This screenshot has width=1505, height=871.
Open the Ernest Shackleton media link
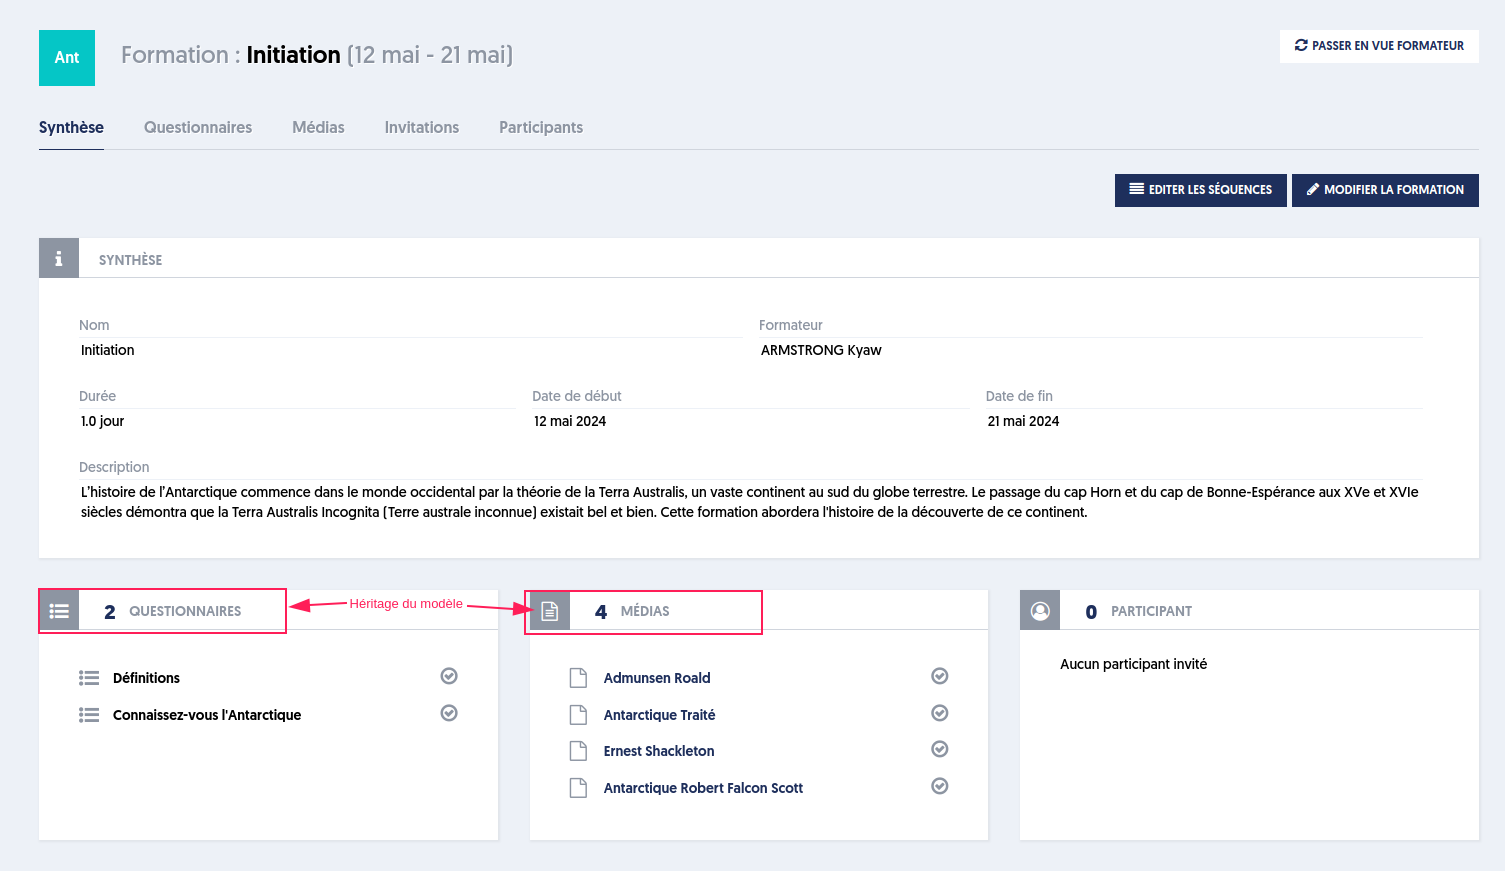659,751
